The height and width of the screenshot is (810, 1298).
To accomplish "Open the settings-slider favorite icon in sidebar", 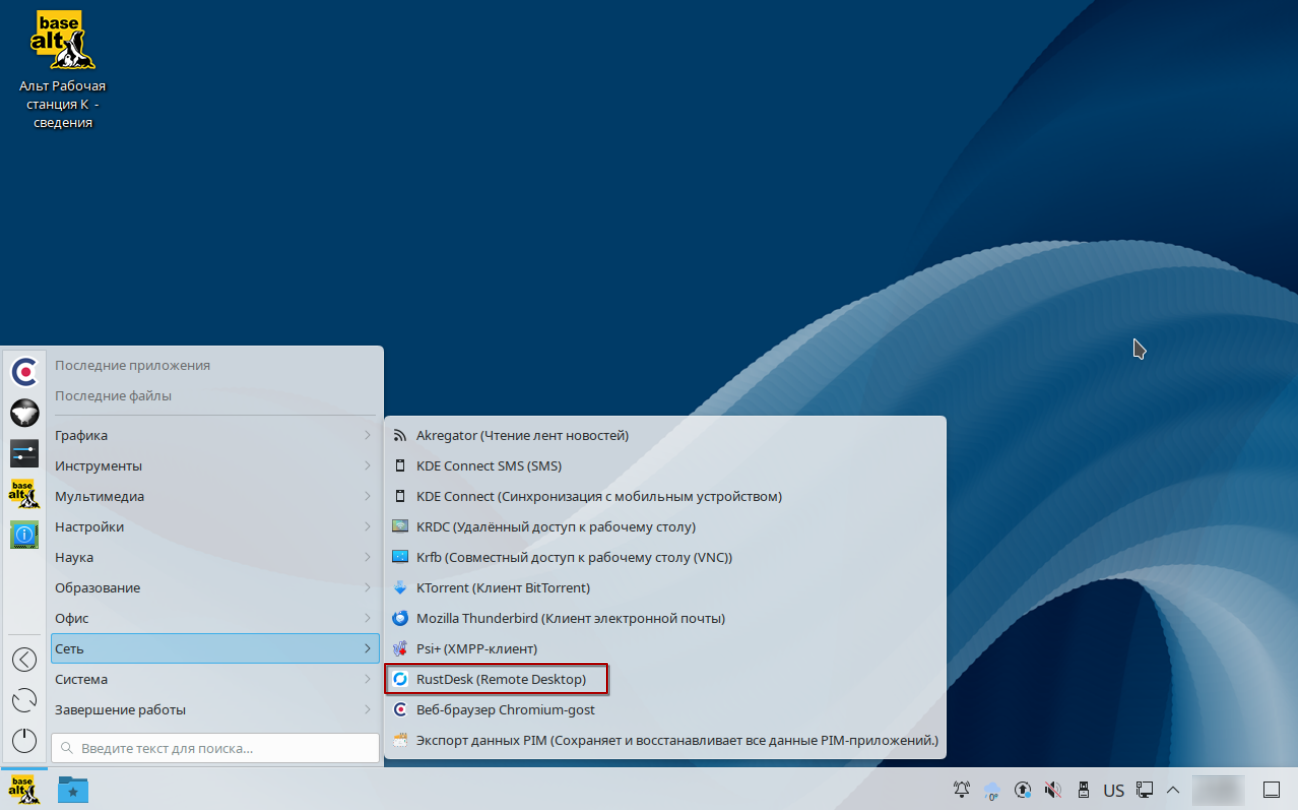I will coord(23,453).
